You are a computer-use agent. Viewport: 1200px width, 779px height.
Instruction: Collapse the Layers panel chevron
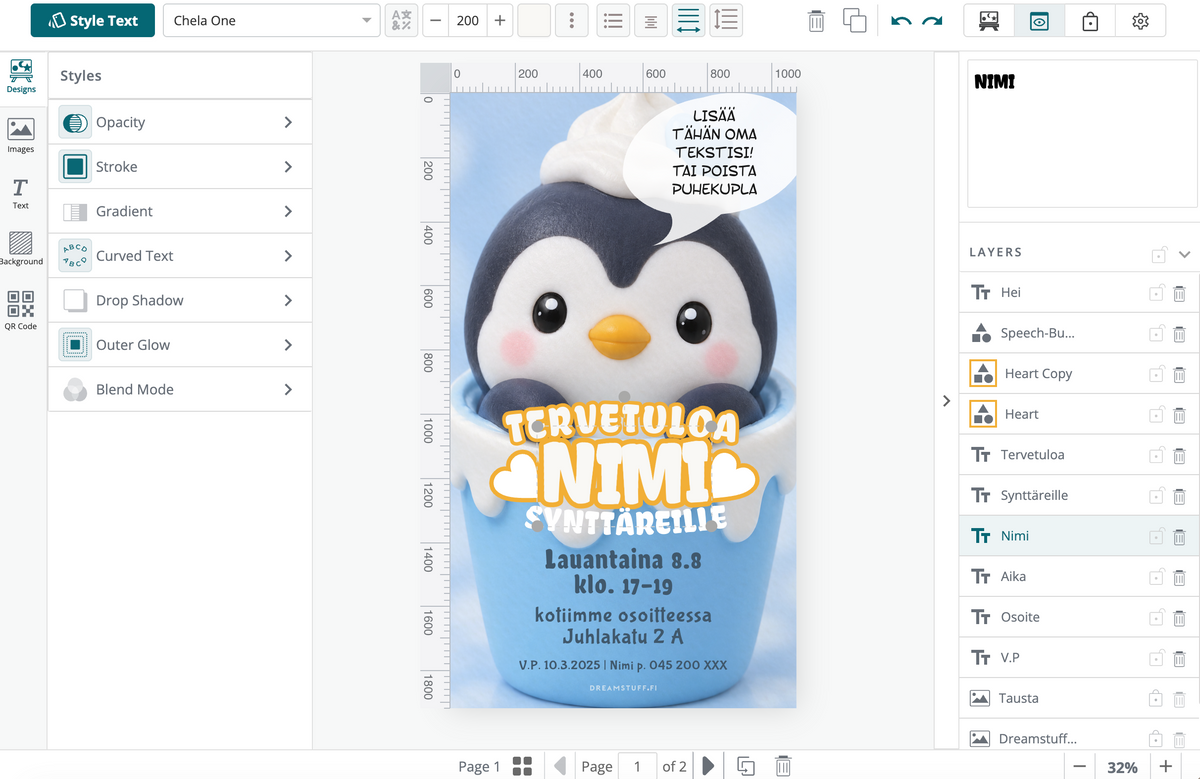[x=1185, y=254]
